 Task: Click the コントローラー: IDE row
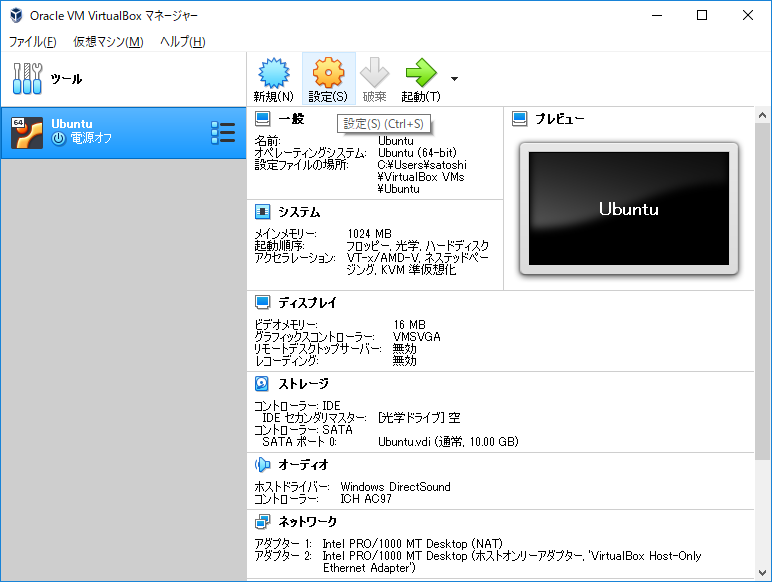[x=297, y=406]
